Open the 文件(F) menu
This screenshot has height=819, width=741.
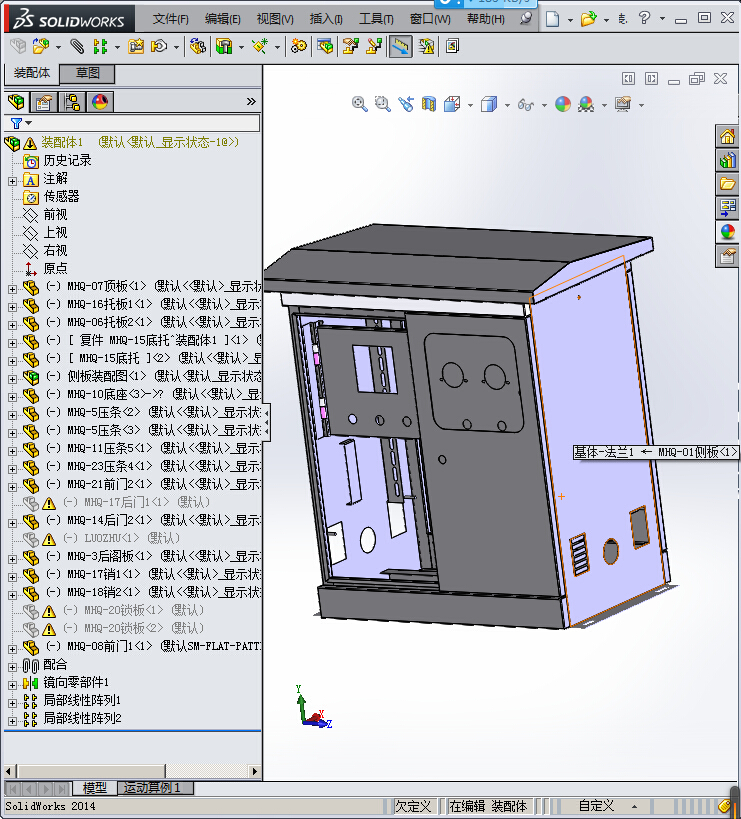click(170, 19)
